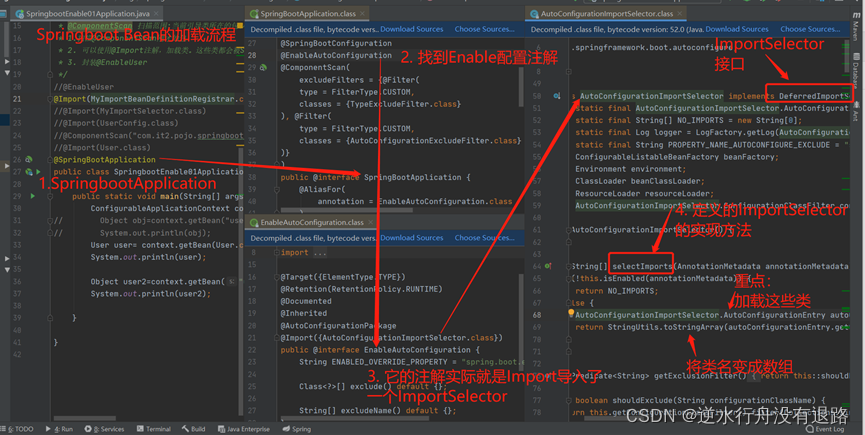Image resolution: width=865 pixels, height=435 pixels.
Task: Click @Documented annotation on line 18
Action: pyautogui.click(x=306, y=301)
